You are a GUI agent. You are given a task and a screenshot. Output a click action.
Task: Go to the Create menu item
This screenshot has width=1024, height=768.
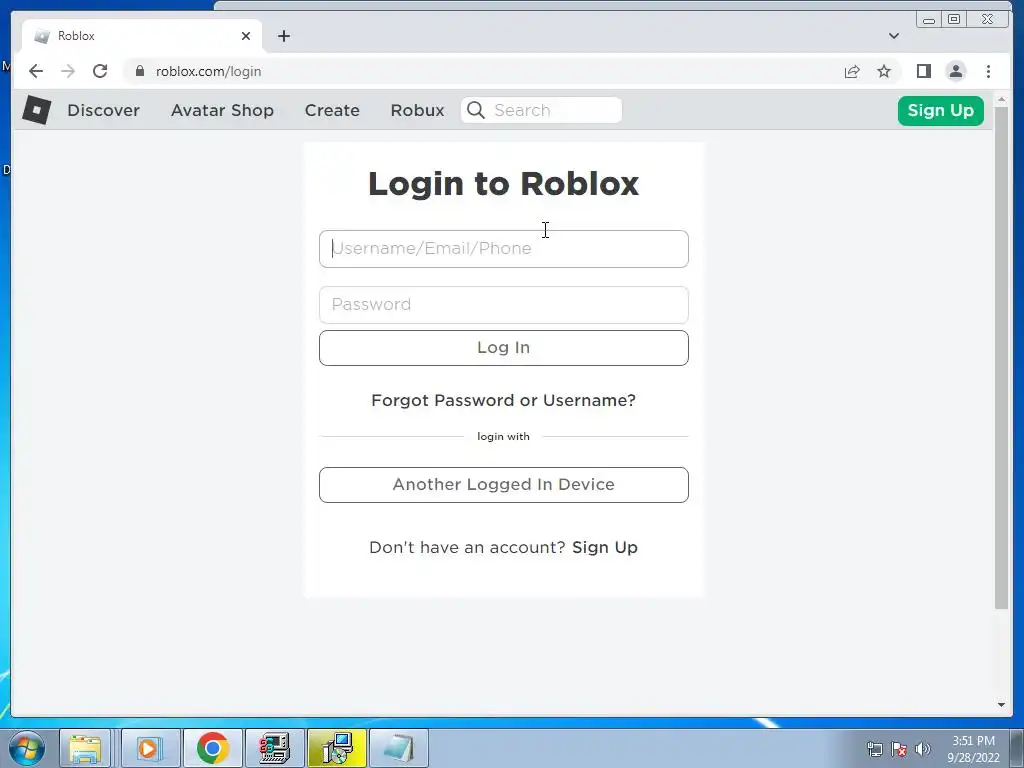[x=332, y=110]
